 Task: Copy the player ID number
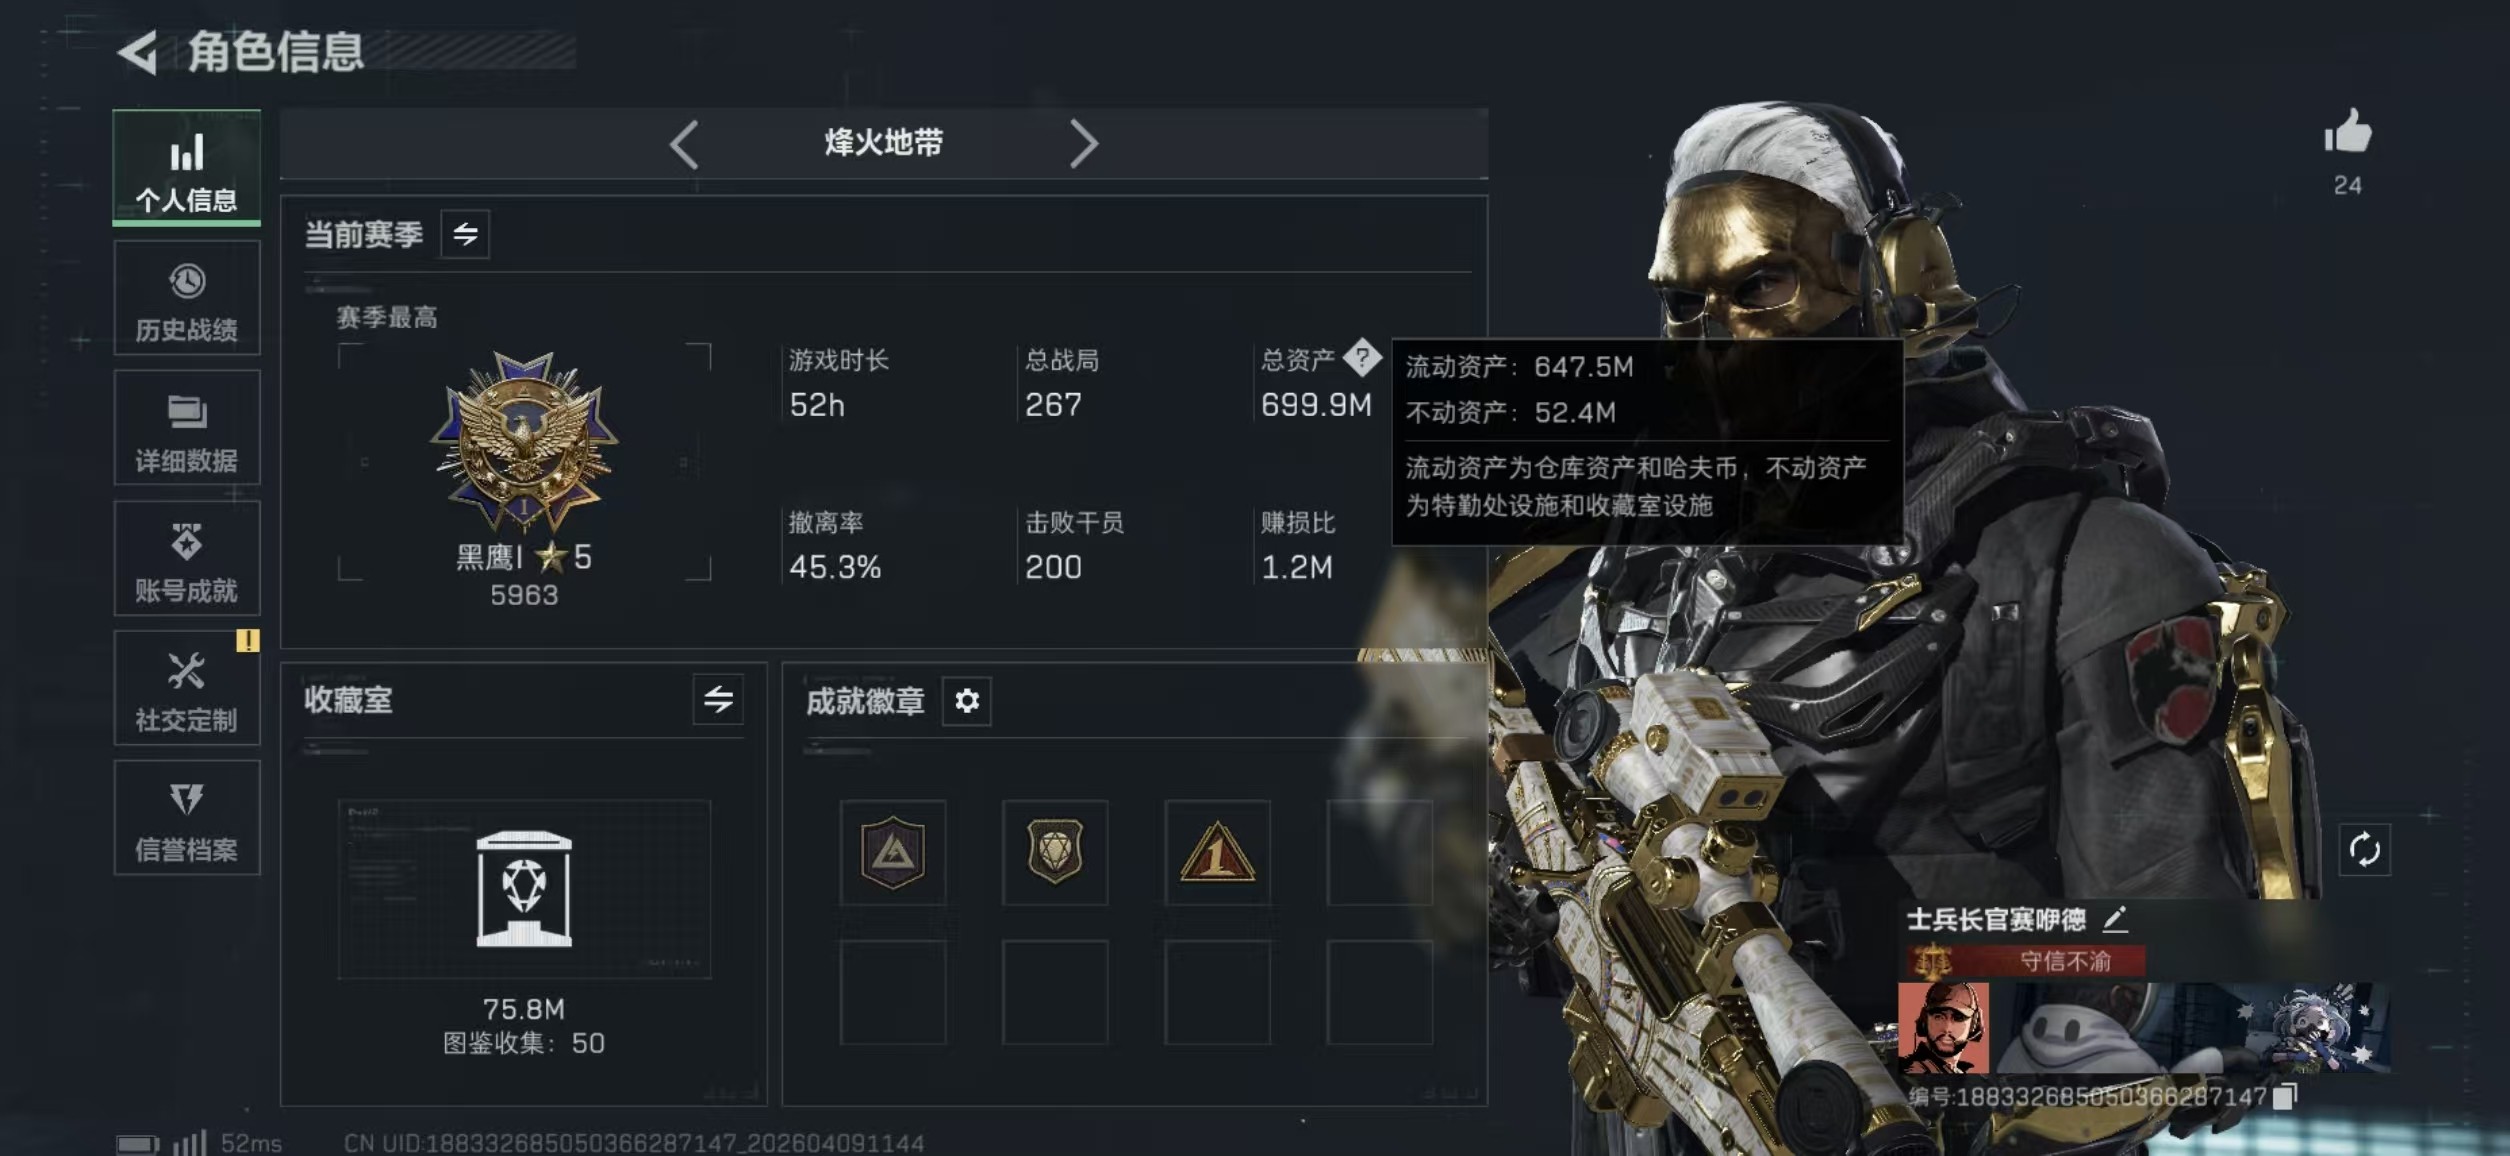pos(2284,1096)
